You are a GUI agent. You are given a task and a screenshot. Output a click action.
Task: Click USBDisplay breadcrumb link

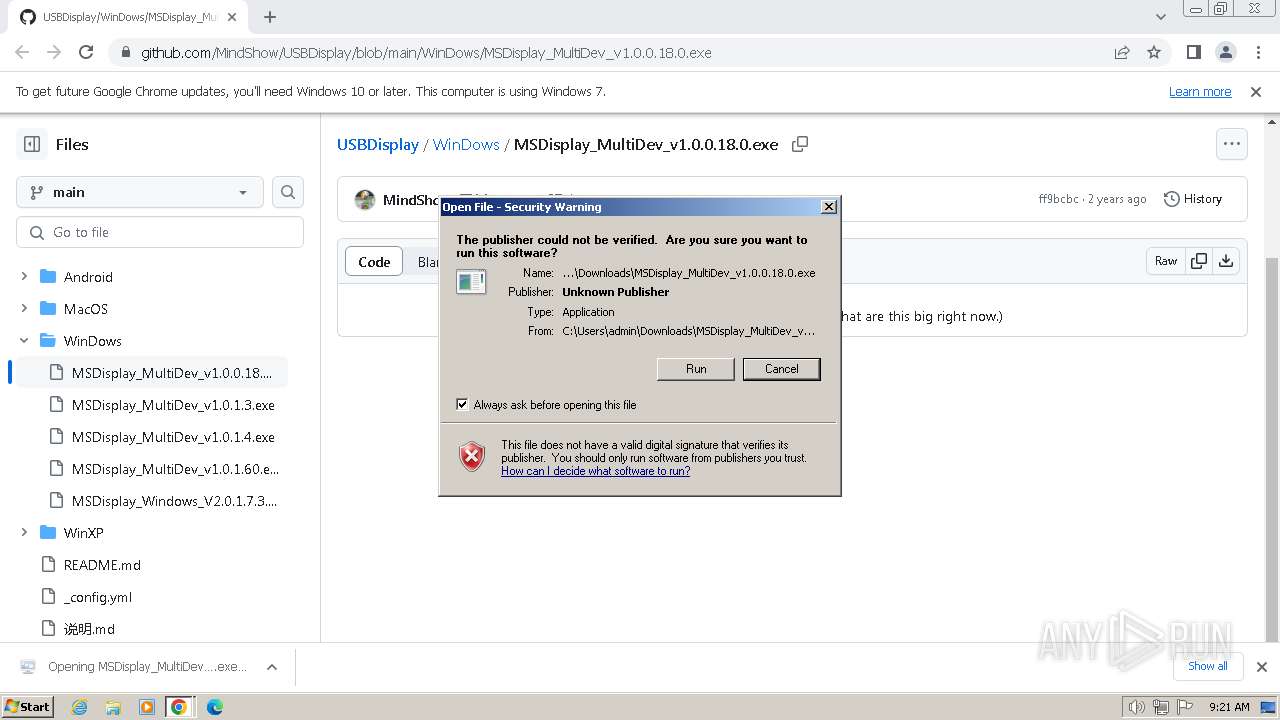point(378,144)
